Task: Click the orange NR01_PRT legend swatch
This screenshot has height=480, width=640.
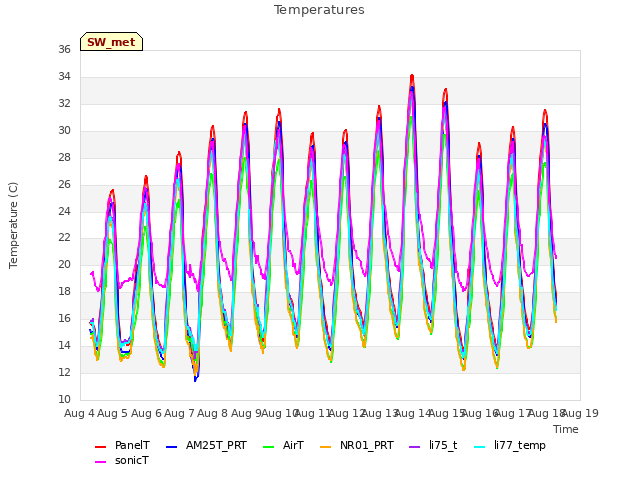Action: pos(325,447)
